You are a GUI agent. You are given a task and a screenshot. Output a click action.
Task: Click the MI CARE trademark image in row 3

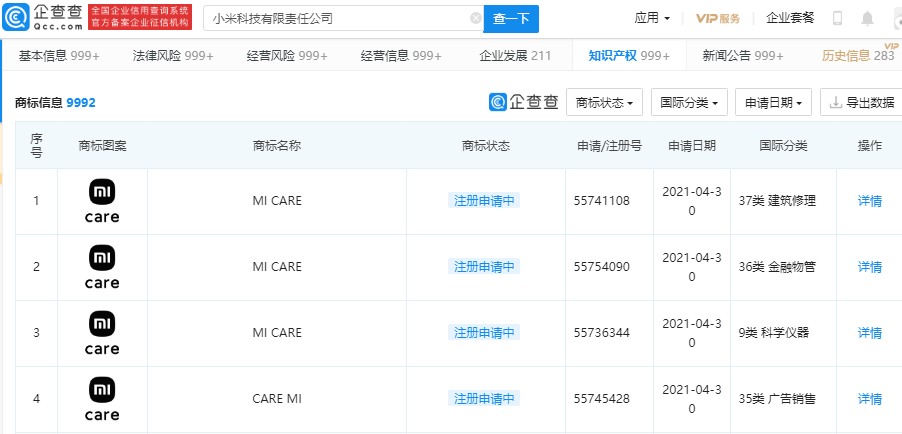pyautogui.click(x=102, y=333)
